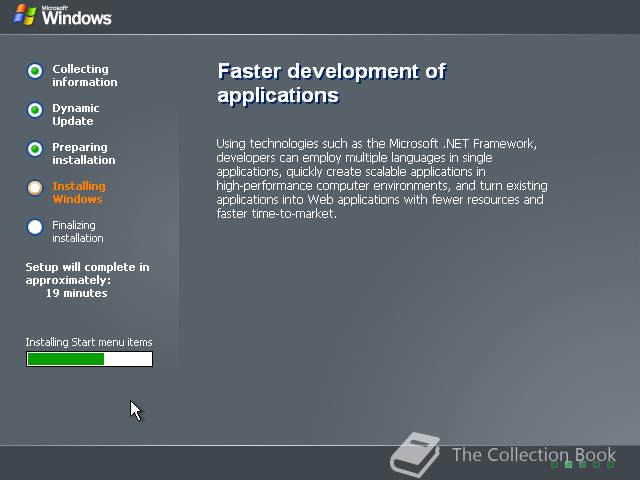The height and width of the screenshot is (480, 640).
Task: Click the Preparing installation step indicator
Action: 35,149
